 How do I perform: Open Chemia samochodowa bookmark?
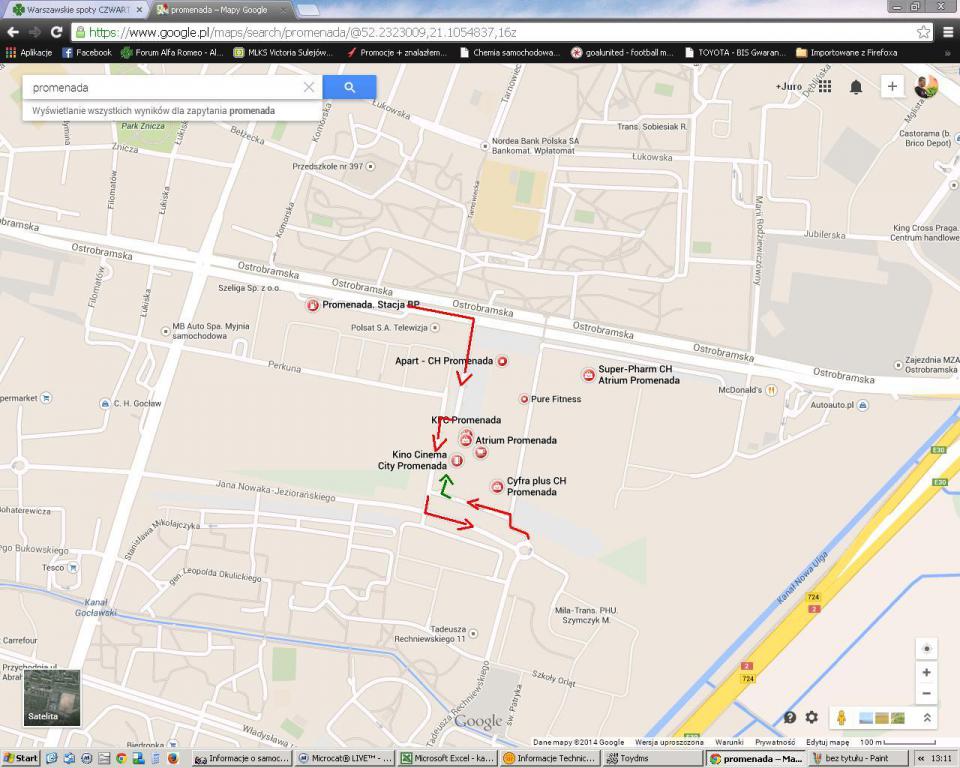(509, 53)
